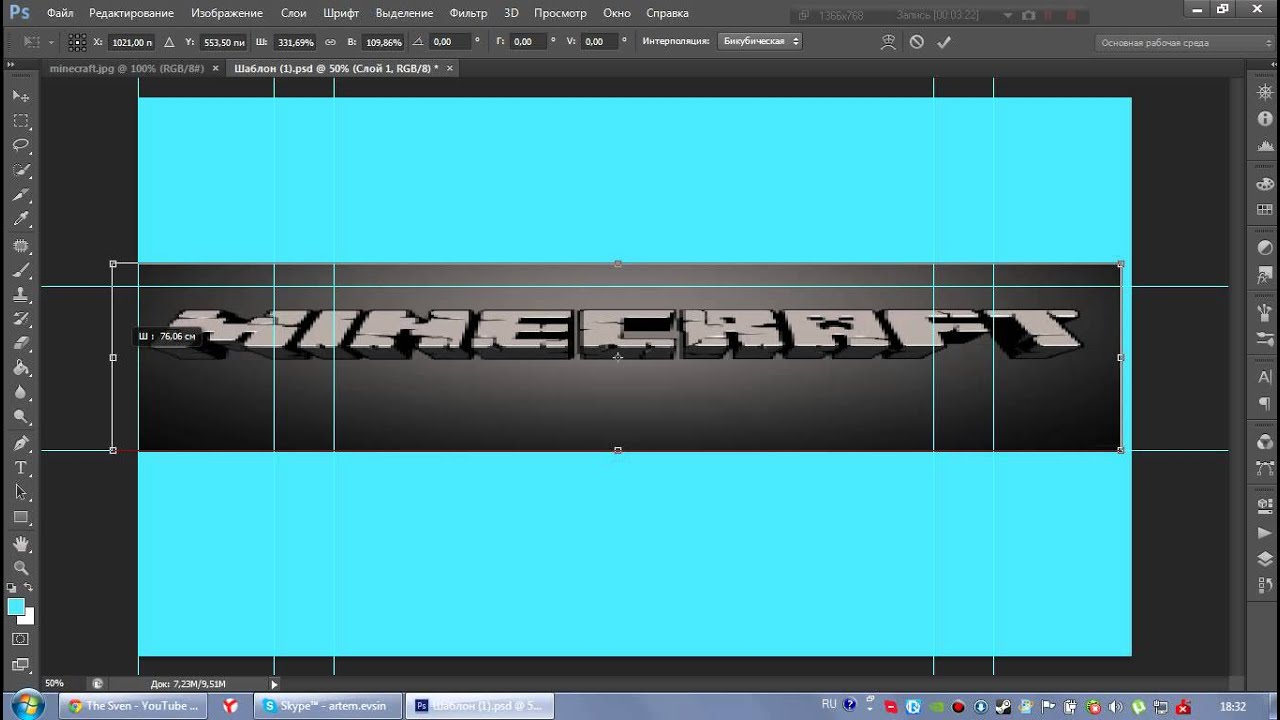Open the Color panel palette icon
Image resolution: width=1280 pixels, height=720 pixels.
1265,185
